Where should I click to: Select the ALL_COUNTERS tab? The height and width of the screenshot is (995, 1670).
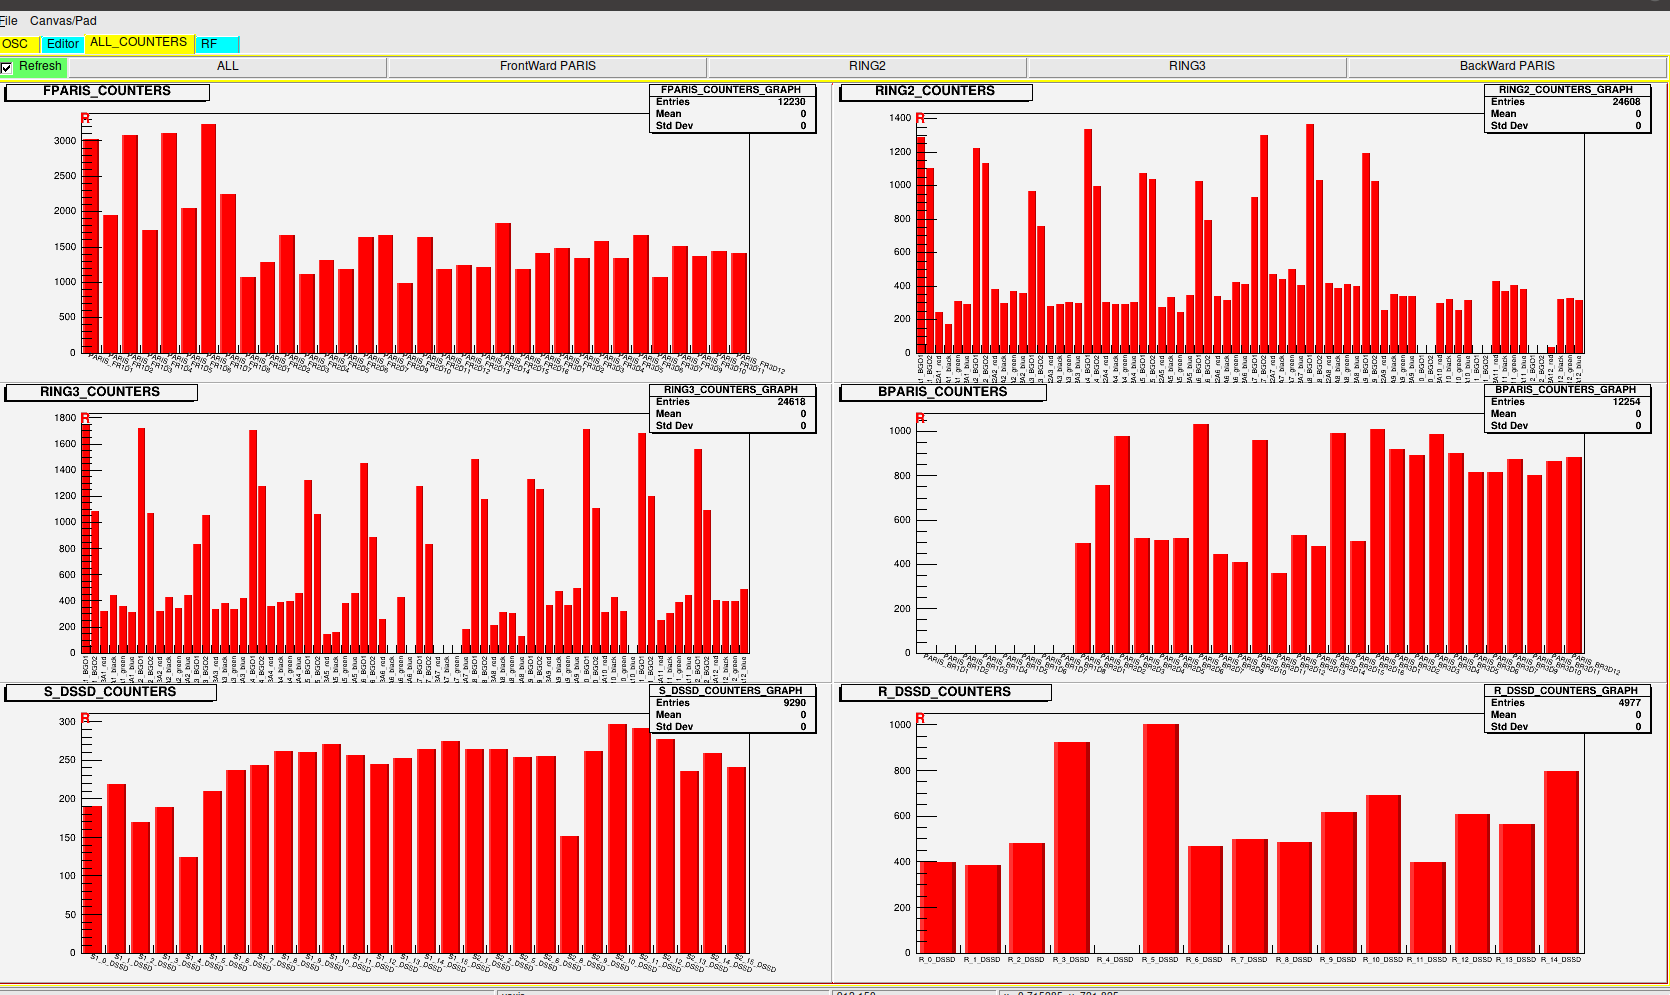pyautogui.click(x=138, y=42)
